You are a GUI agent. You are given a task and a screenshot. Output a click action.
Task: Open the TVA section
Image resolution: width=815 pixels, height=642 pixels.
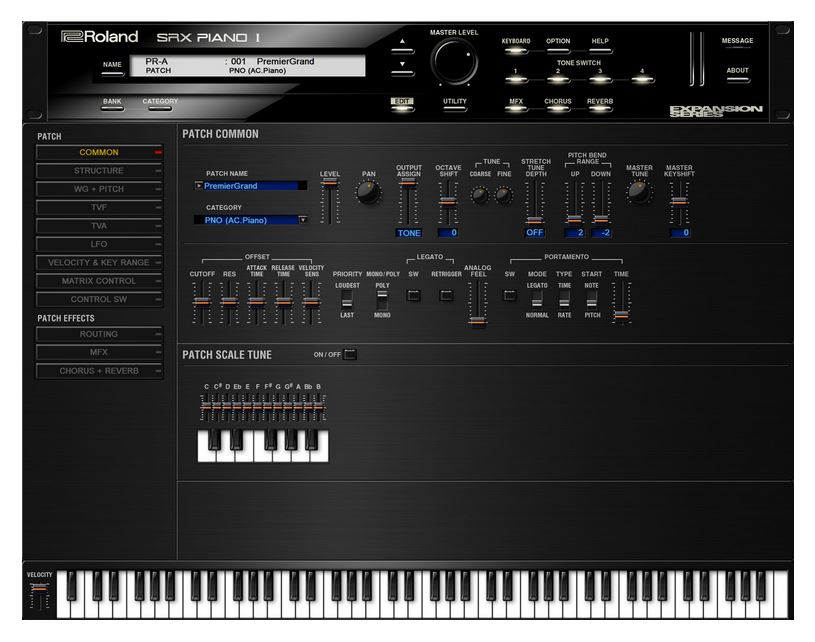99,226
